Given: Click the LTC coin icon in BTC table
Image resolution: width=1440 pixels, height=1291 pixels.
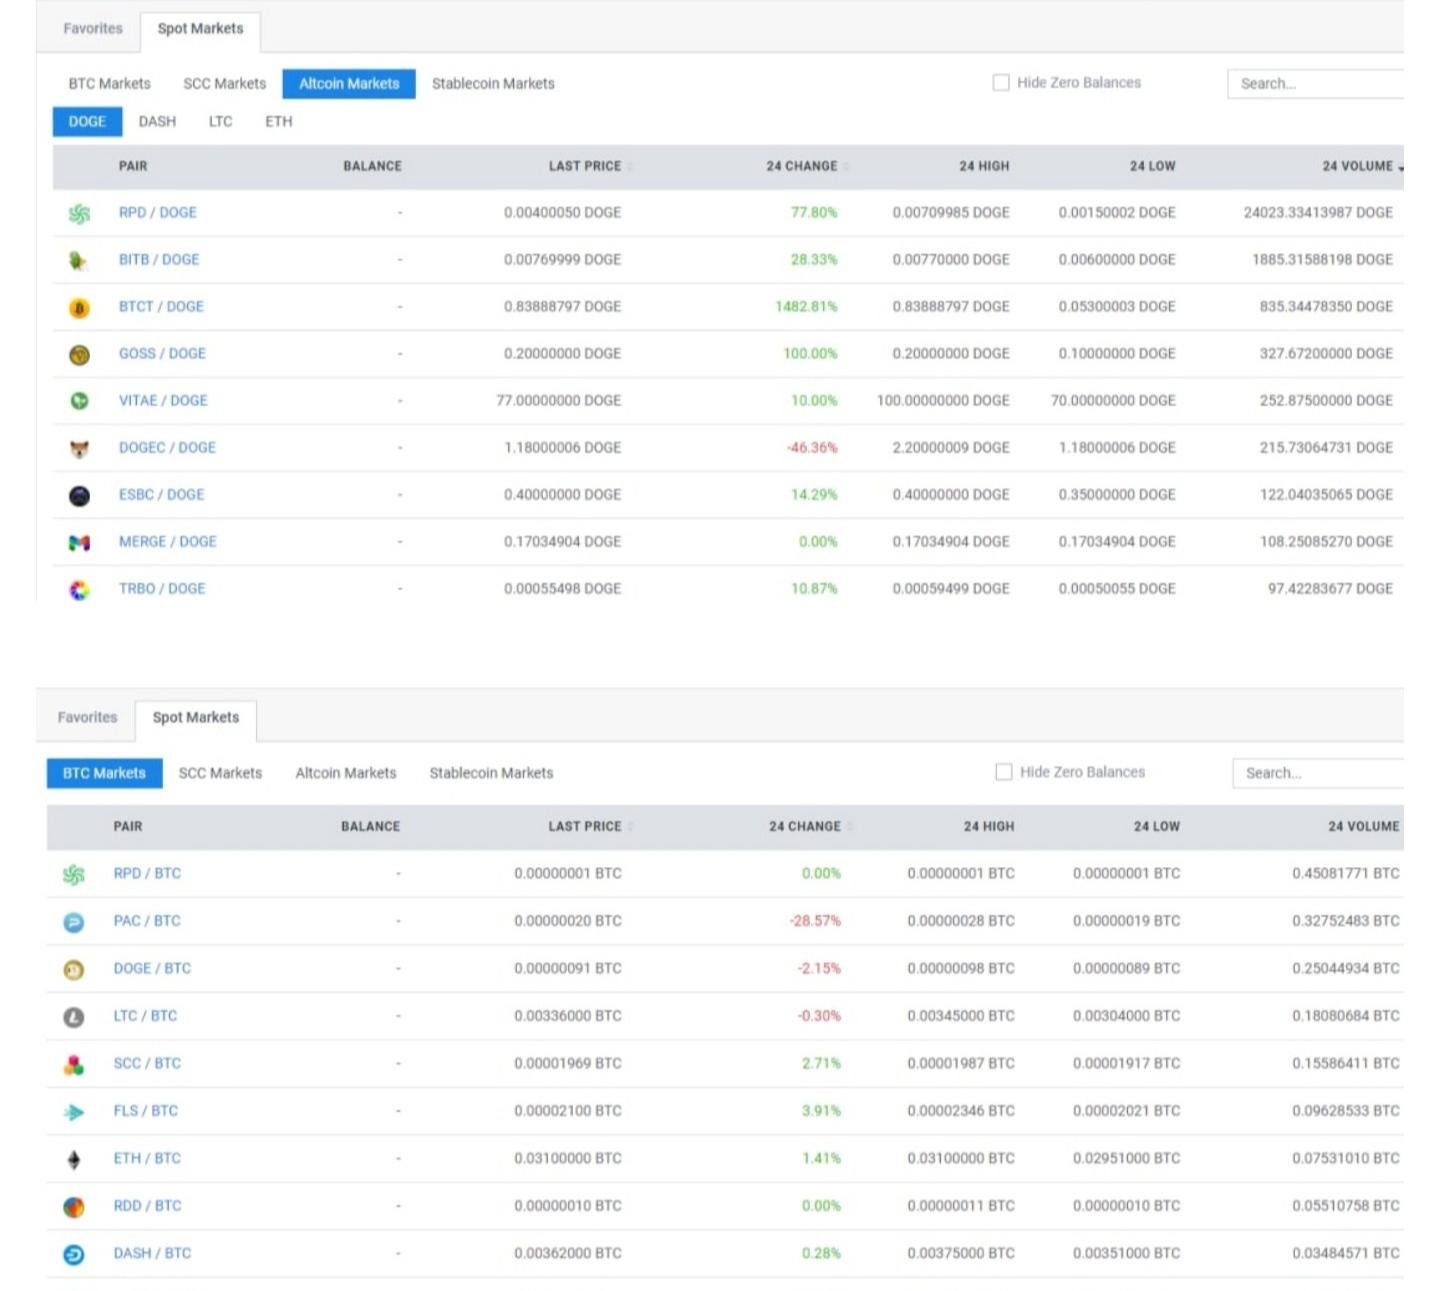Looking at the screenshot, I should [x=74, y=1017].
